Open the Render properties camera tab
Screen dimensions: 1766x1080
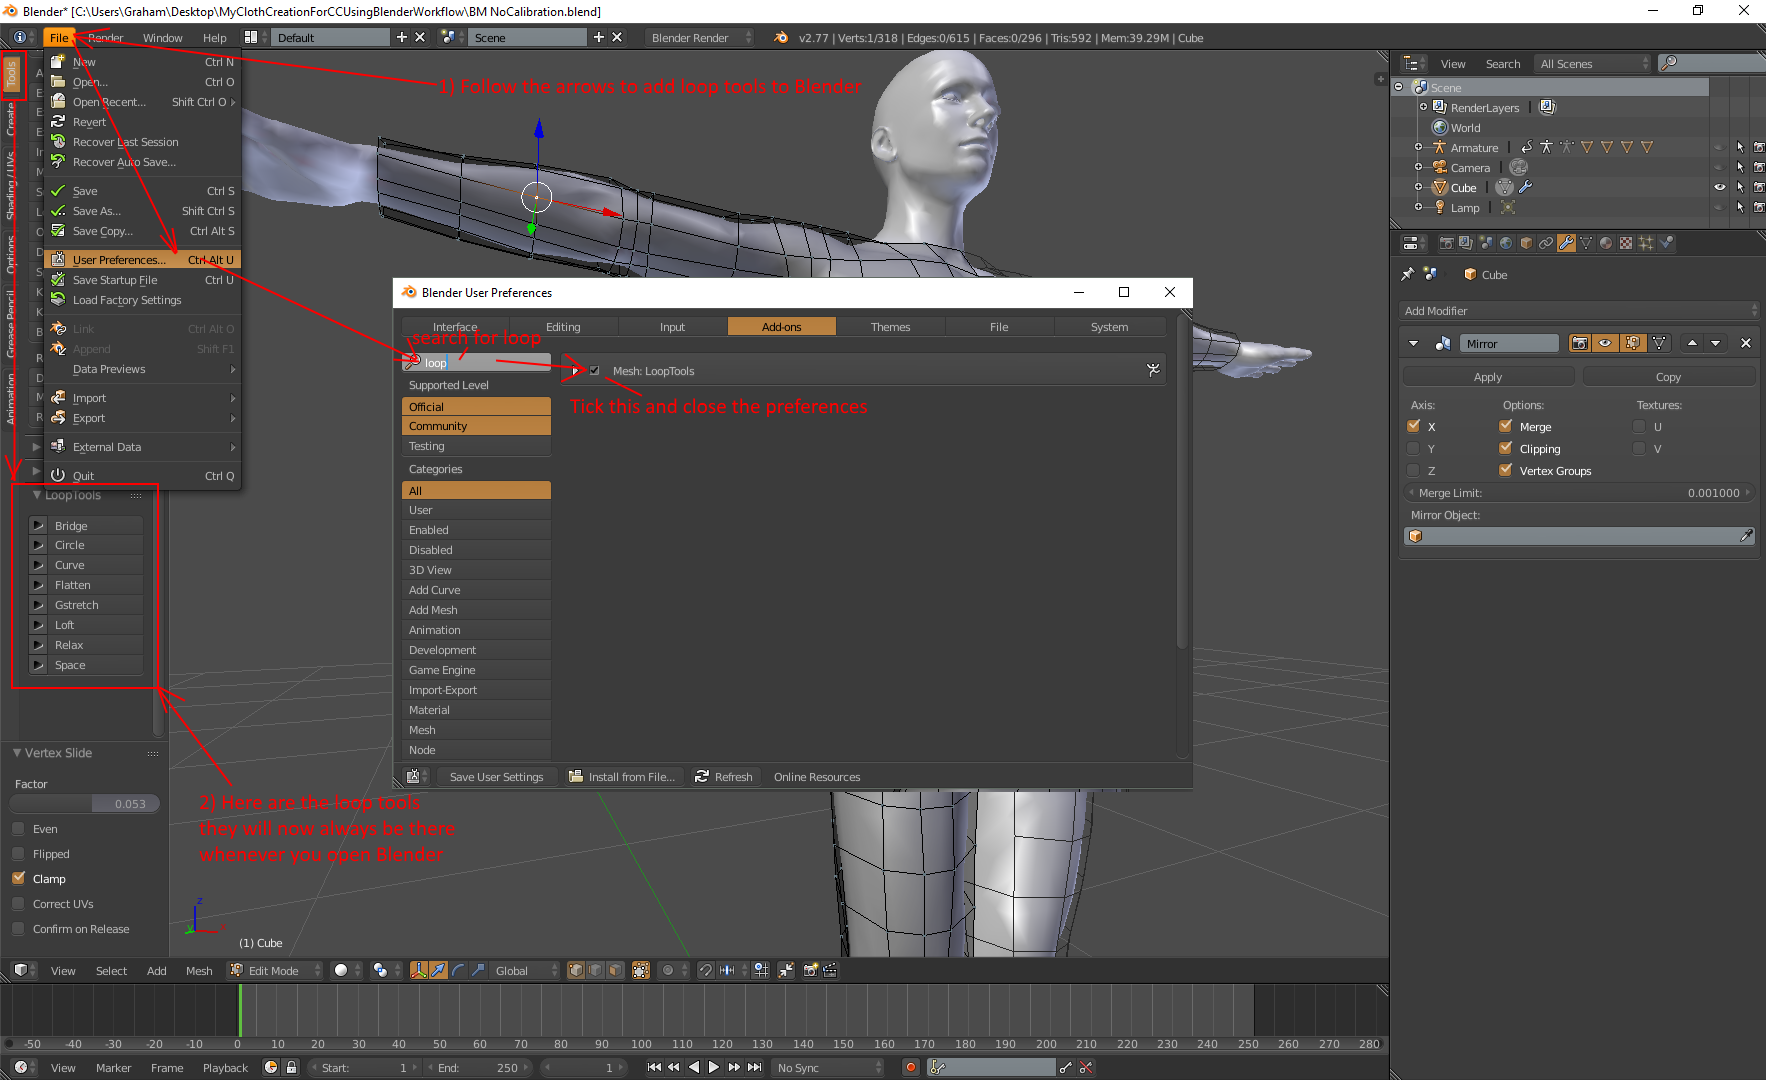click(1446, 243)
